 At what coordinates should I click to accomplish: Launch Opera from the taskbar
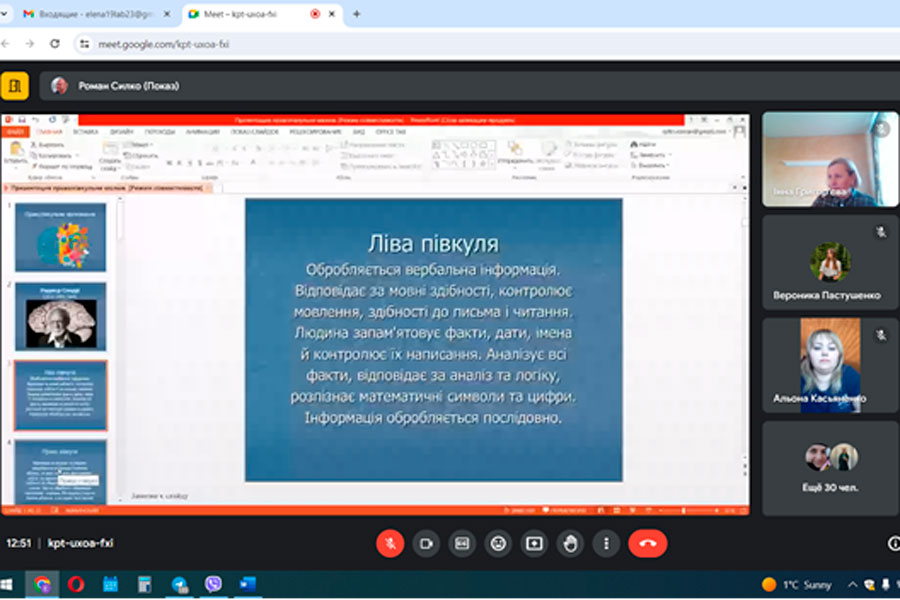(76, 584)
